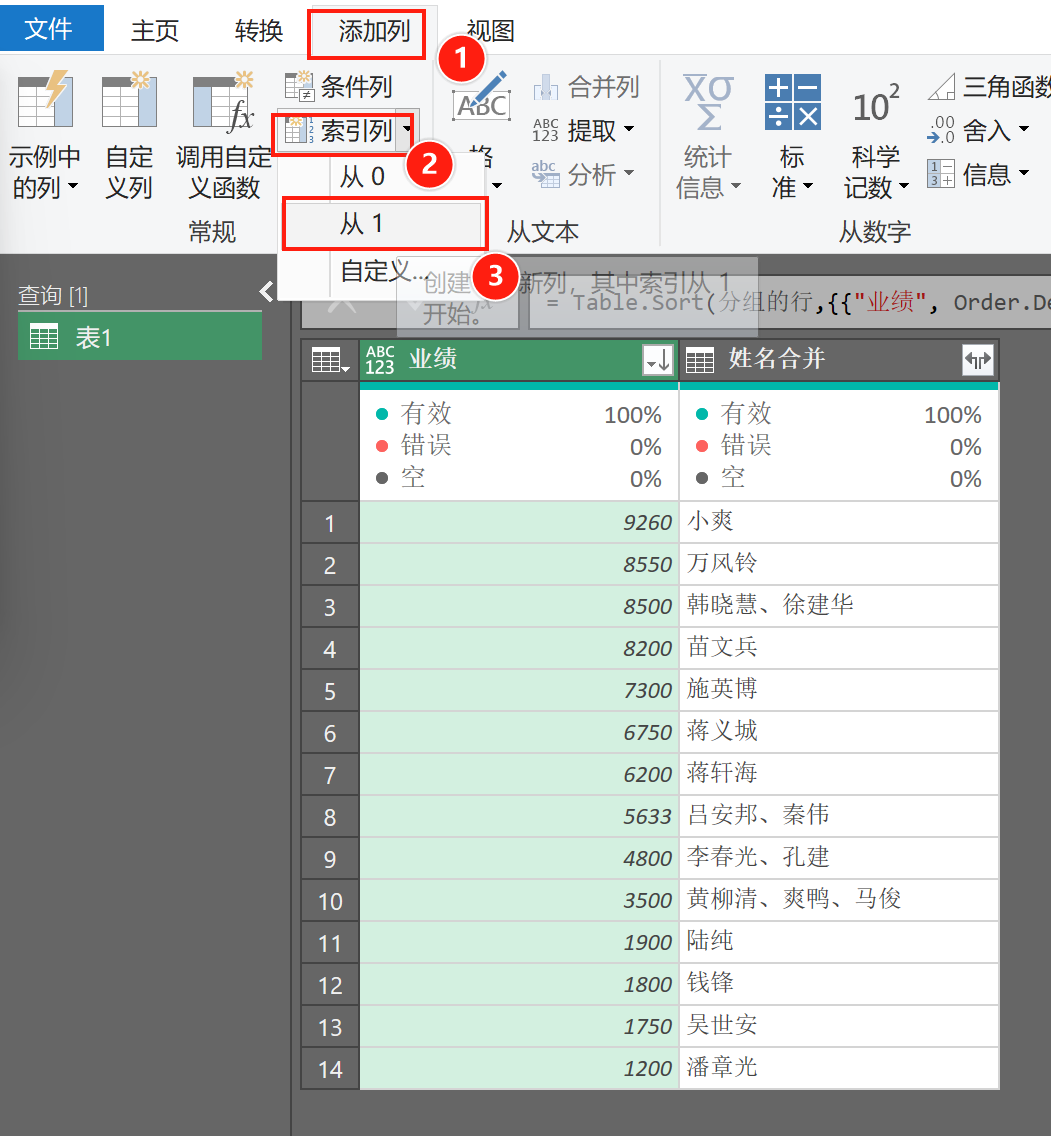Click the 索引列 button
The width and height of the screenshot is (1051, 1136).
(339, 131)
